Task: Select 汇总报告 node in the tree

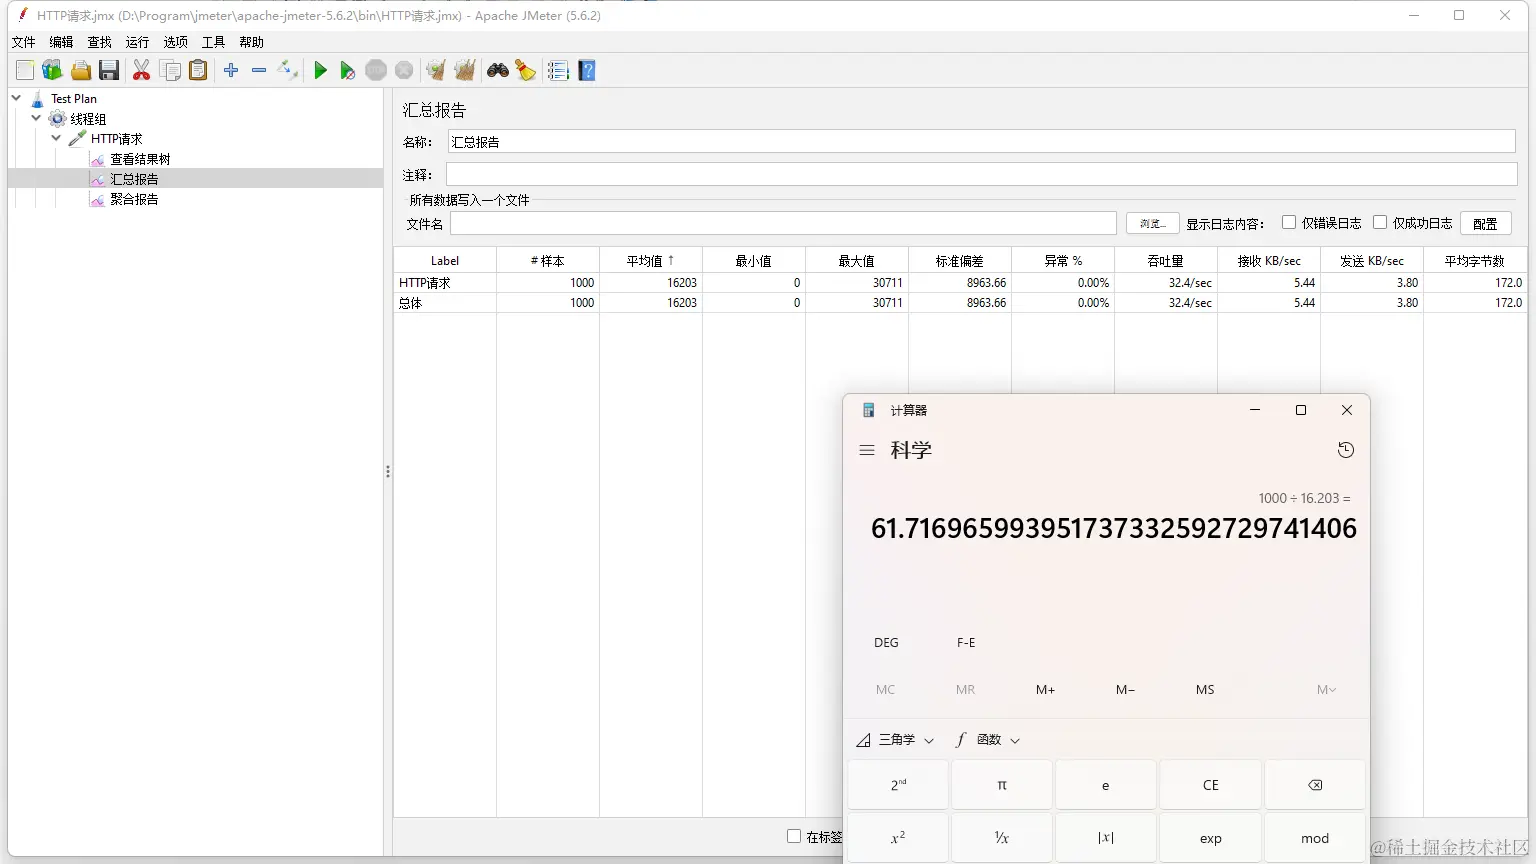Action: [134, 179]
